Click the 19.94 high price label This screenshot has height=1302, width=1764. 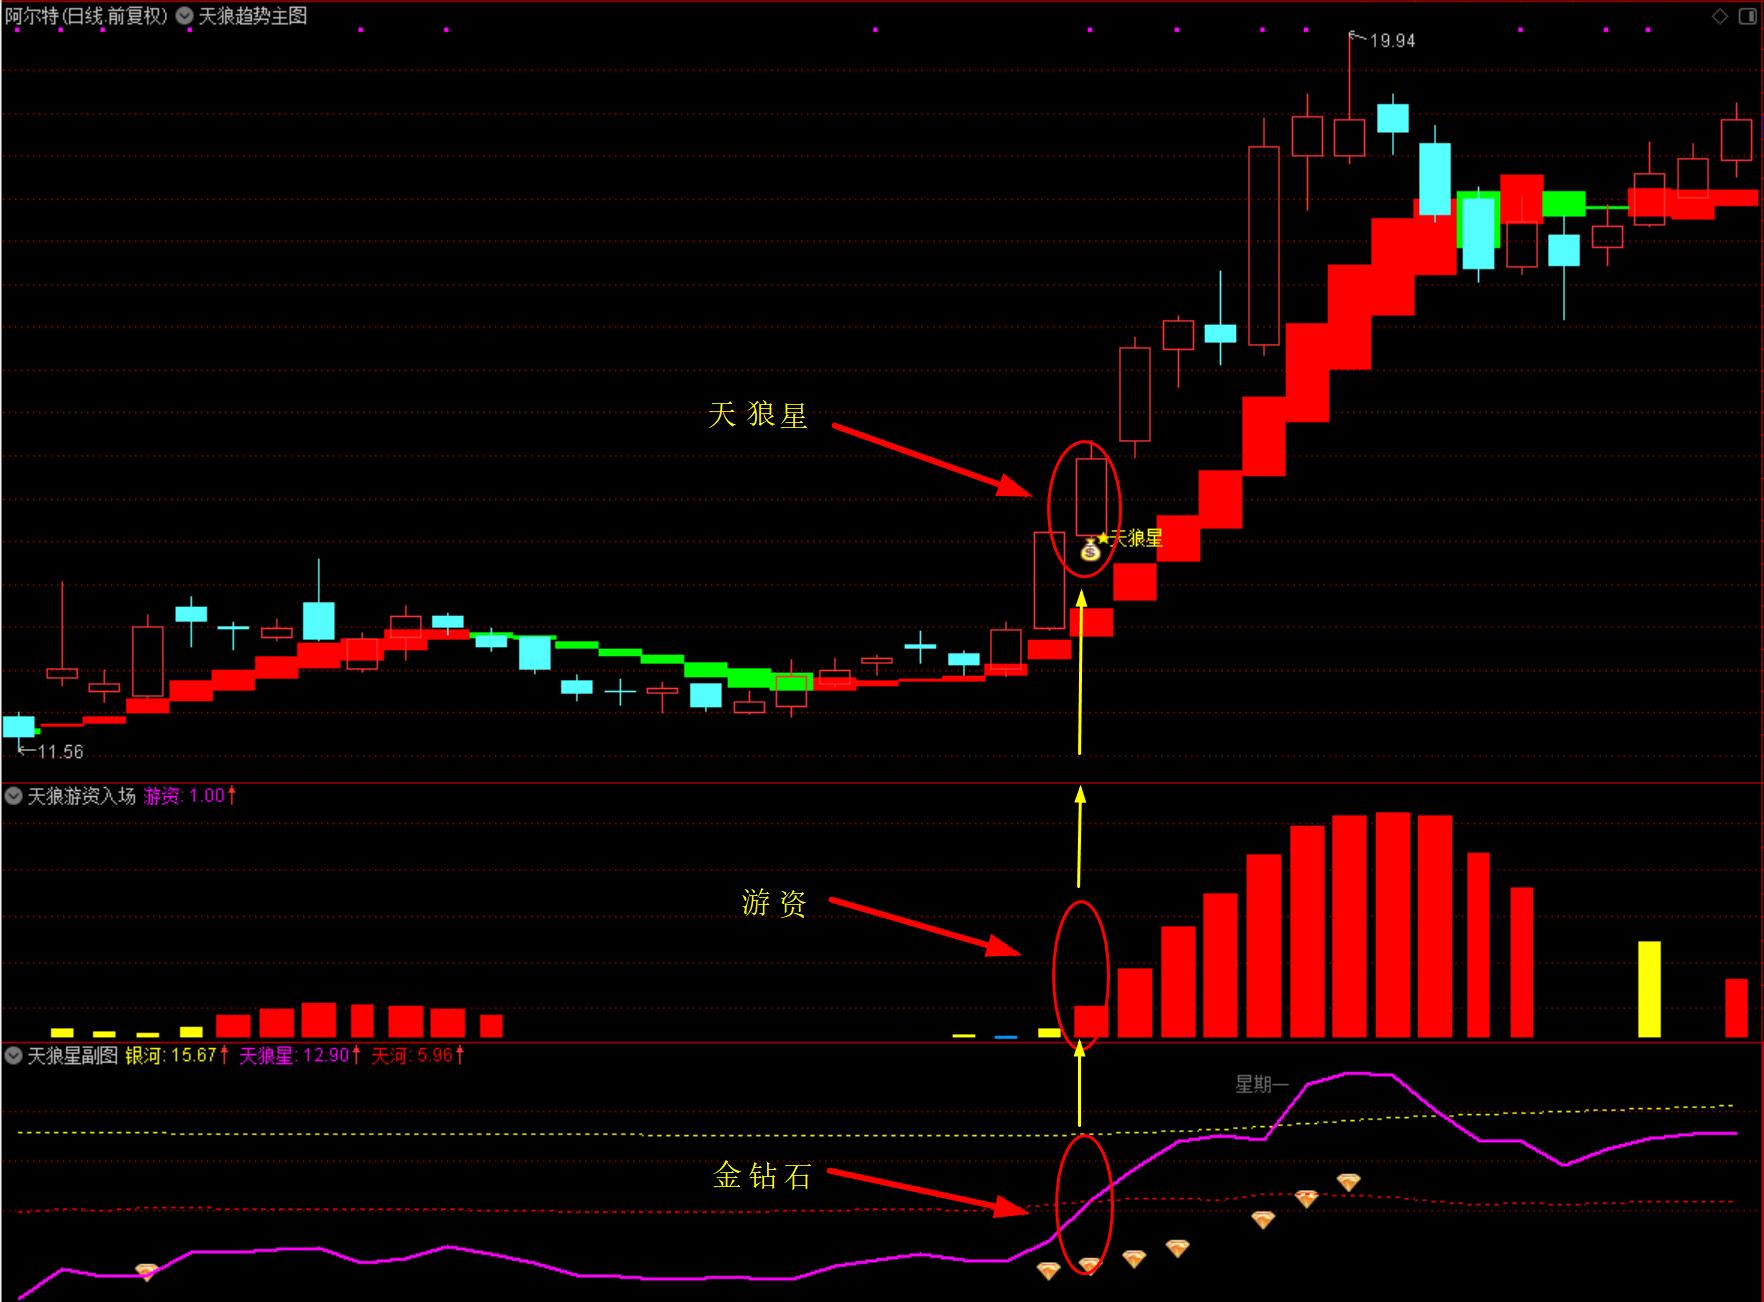tap(1392, 41)
